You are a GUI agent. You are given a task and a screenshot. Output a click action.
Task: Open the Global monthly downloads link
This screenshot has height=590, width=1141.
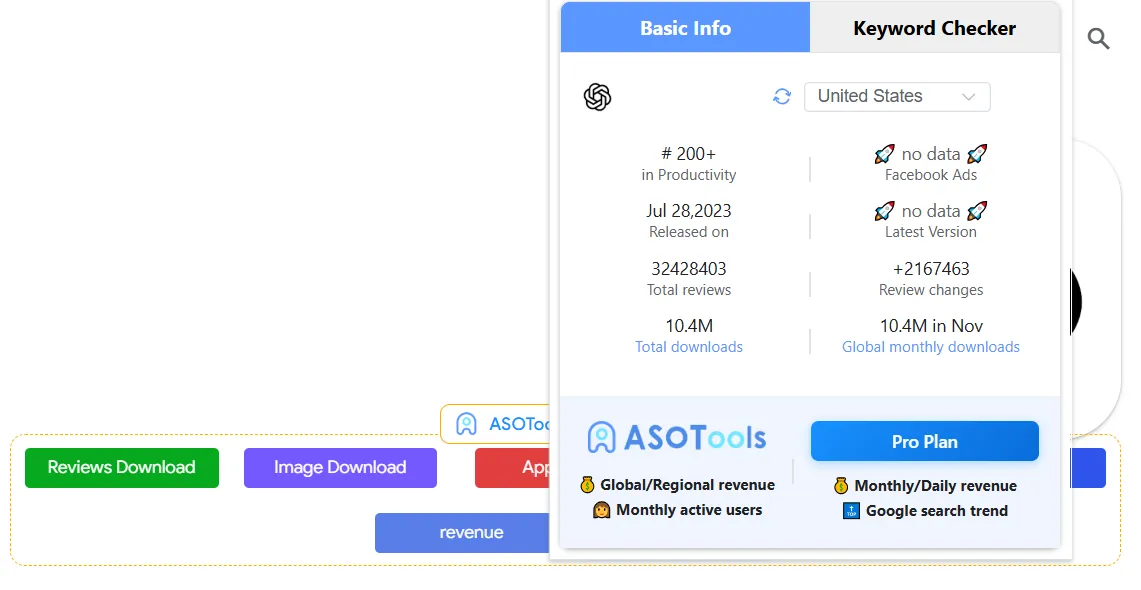[x=930, y=346]
